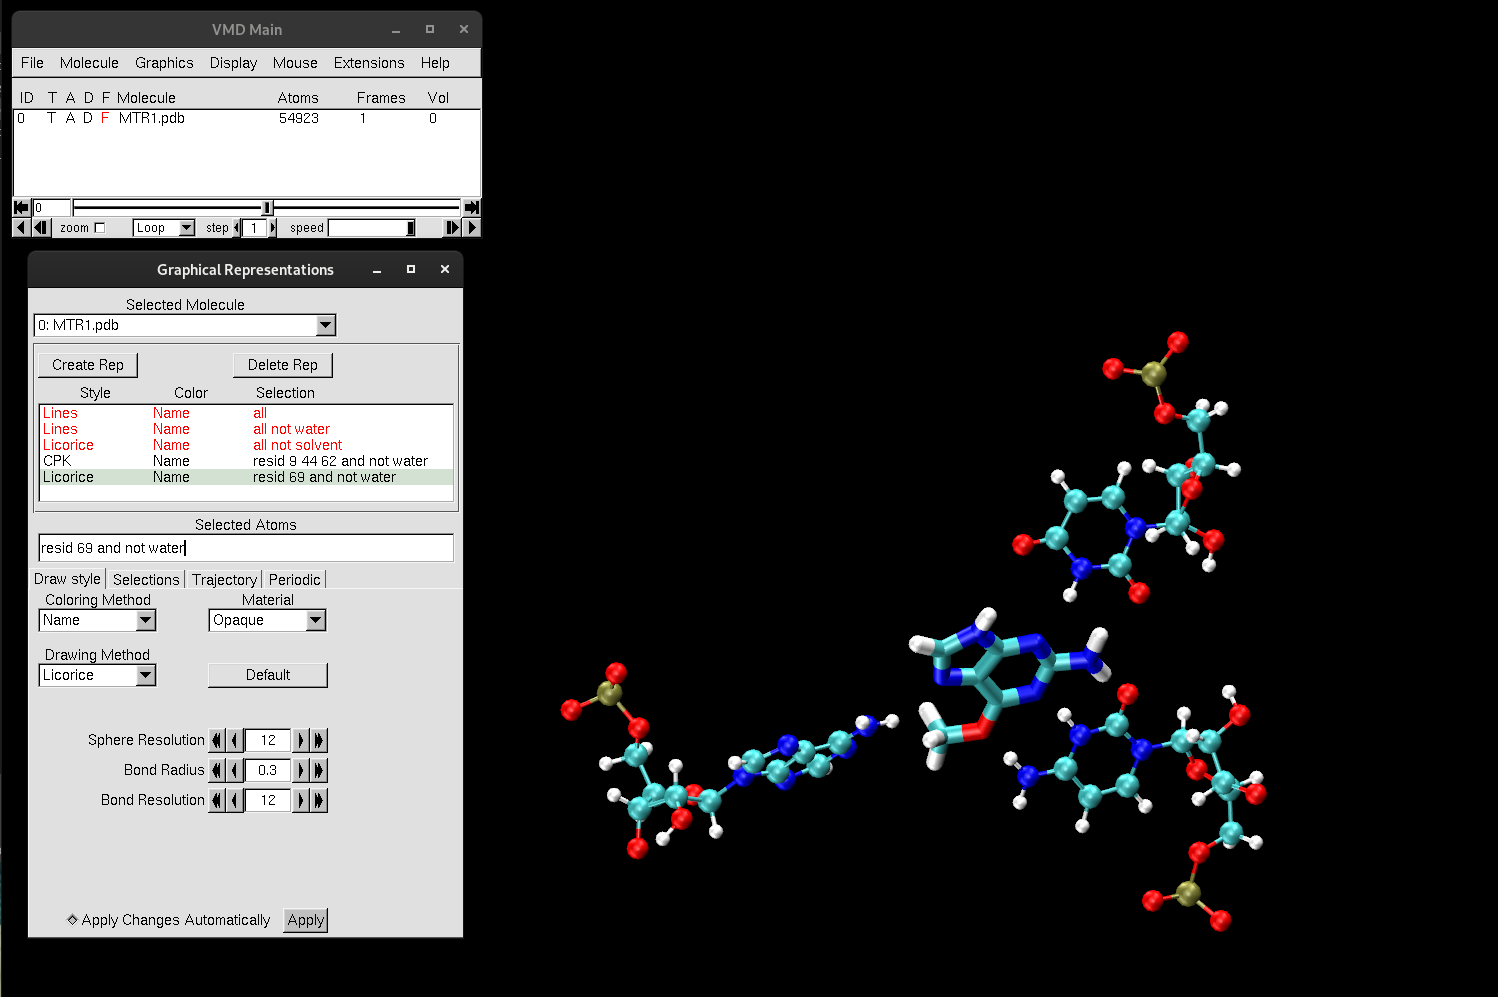Toggle Apply Changes Automatically
This screenshot has height=997, width=1498.
point(72,920)
